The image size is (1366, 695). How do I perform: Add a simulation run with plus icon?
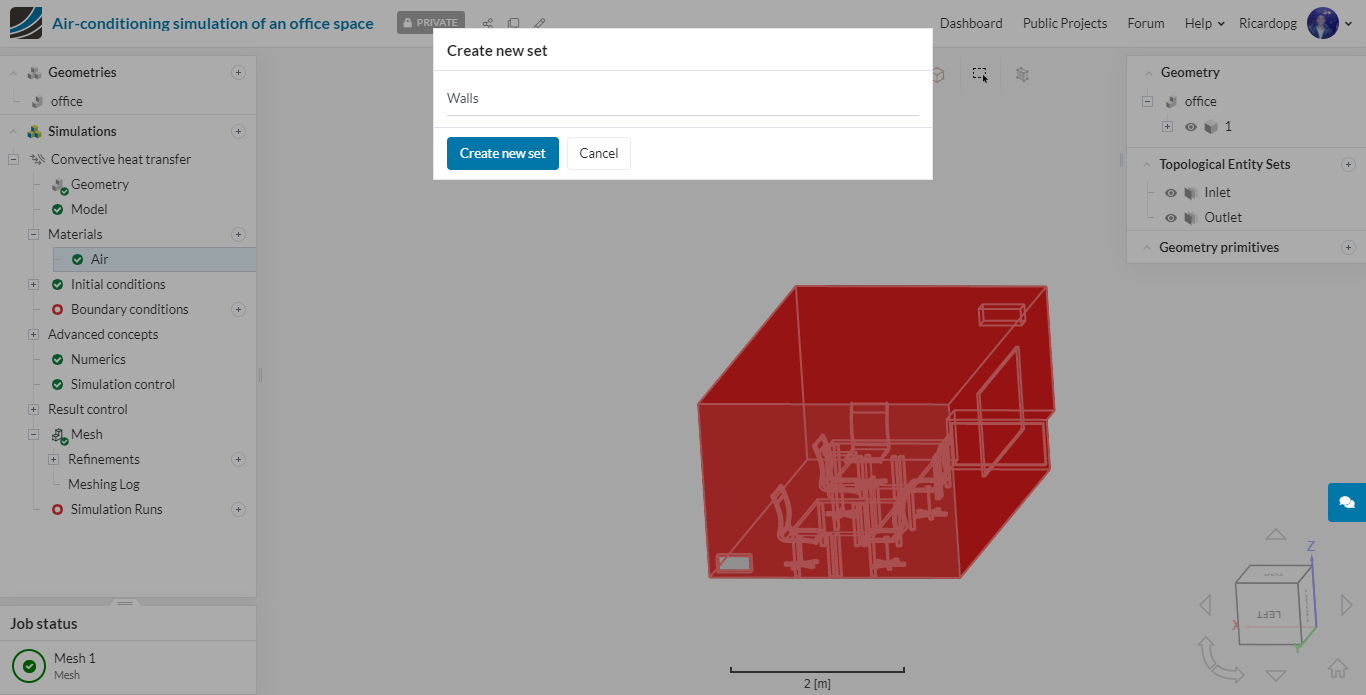click(238, 509)
